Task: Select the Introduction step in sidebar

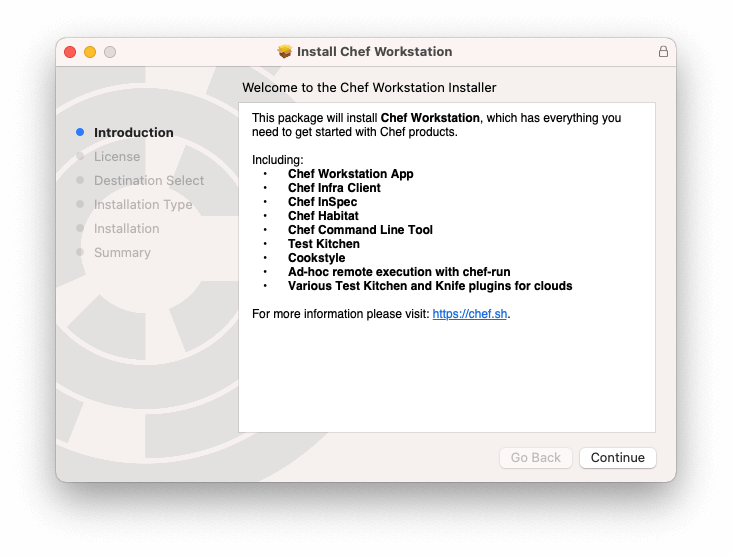Action: 133,132
